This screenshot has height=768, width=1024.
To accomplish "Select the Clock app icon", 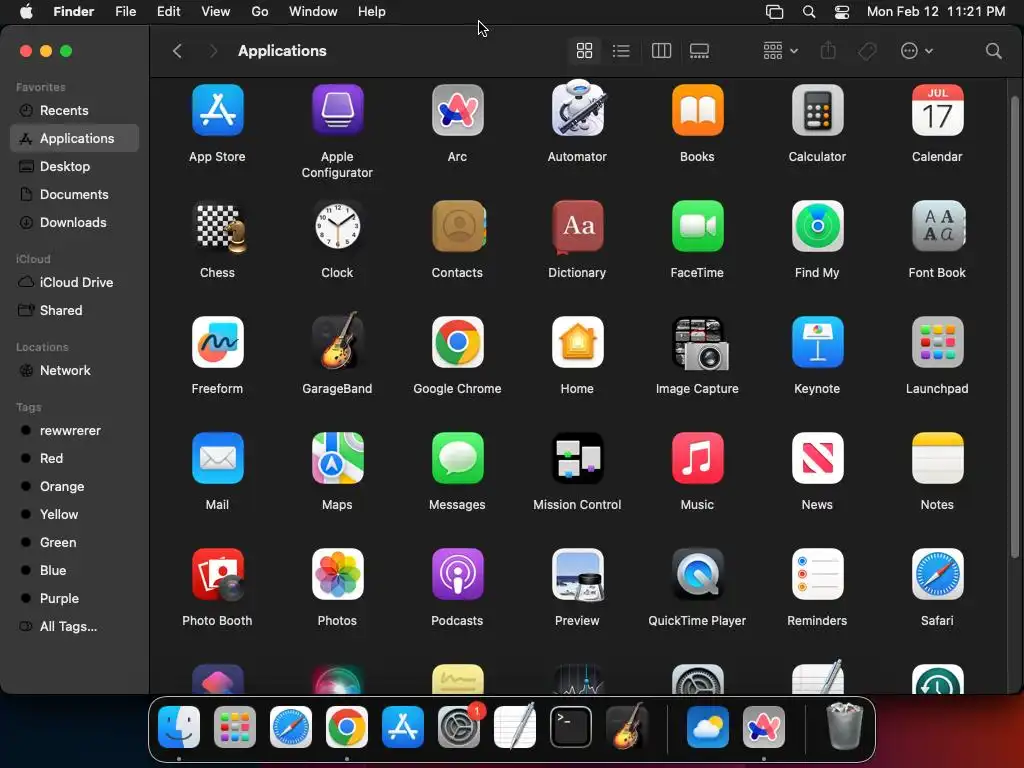I will [x=337, y=226].
